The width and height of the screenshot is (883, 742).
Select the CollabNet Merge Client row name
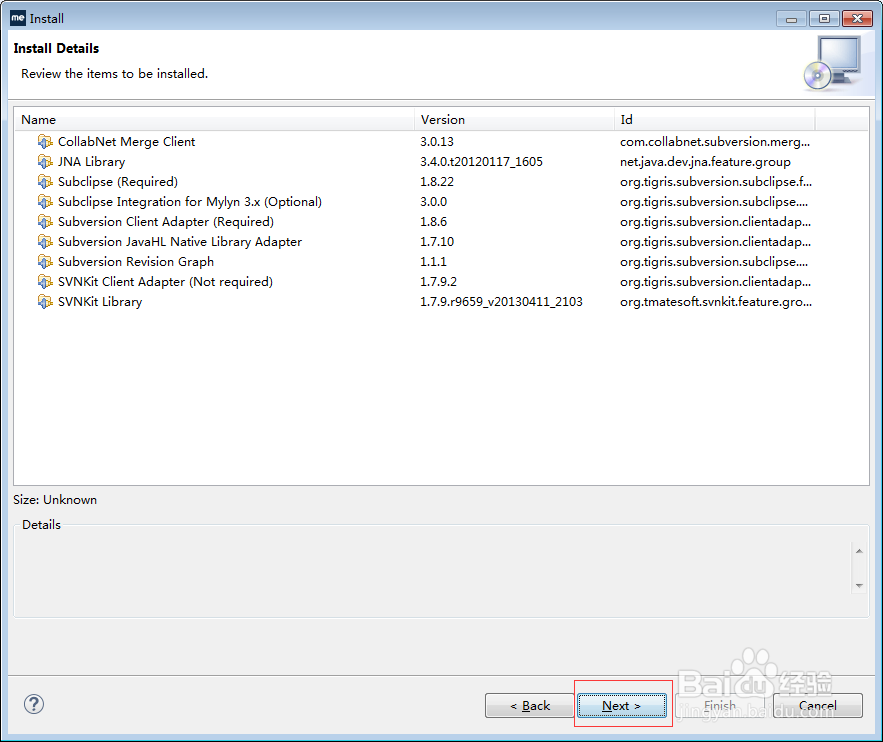[x=126, y=142]
